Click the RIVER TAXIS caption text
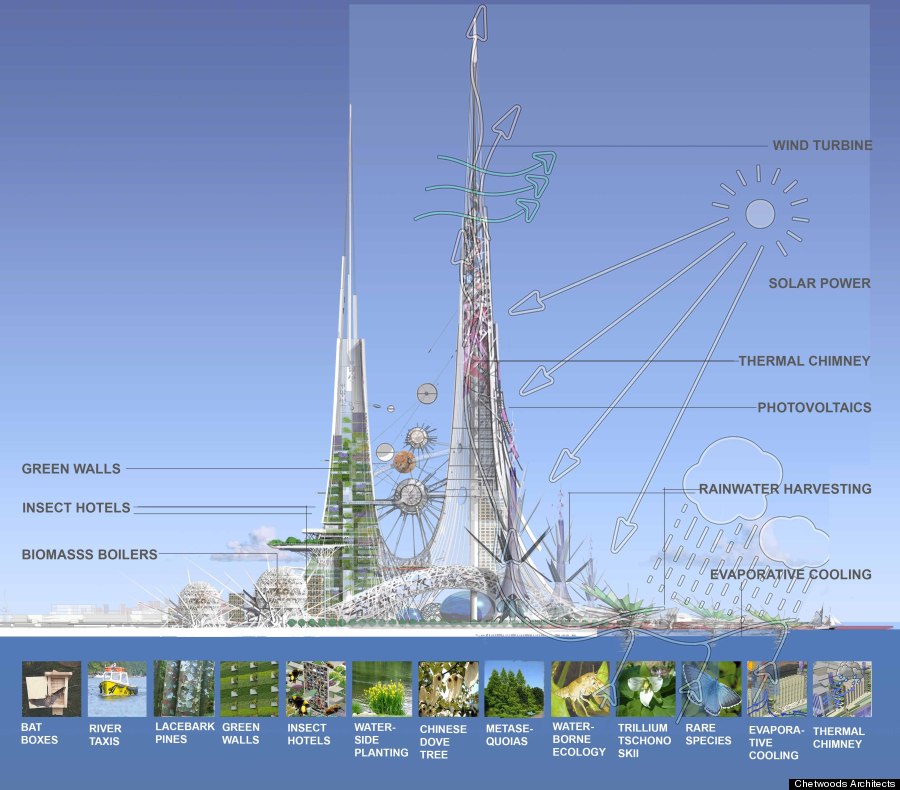Viewport: 900px width, 790px height. (105, 734)
